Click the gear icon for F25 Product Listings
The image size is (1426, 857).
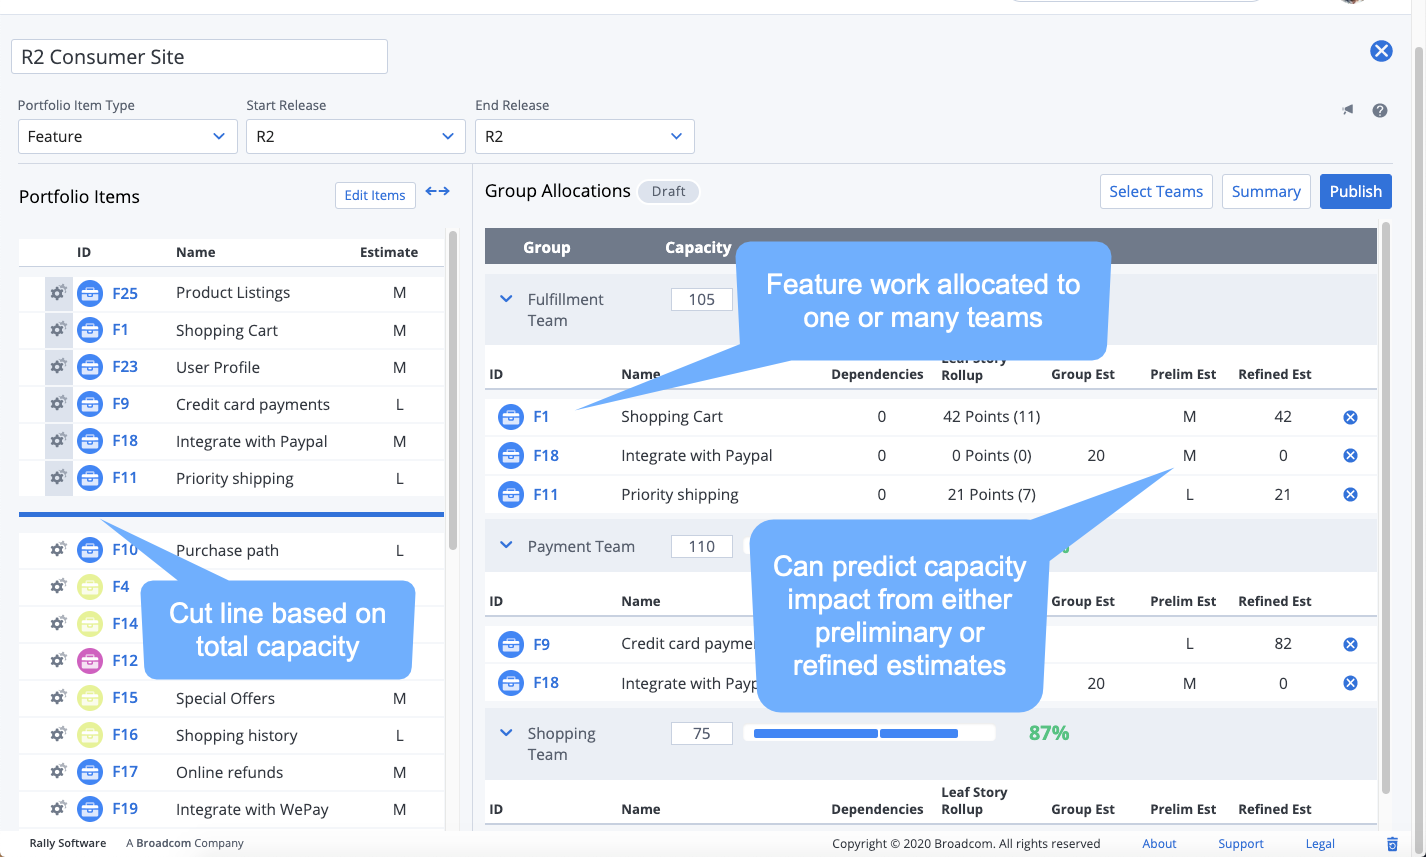click(x=58, y=293)
